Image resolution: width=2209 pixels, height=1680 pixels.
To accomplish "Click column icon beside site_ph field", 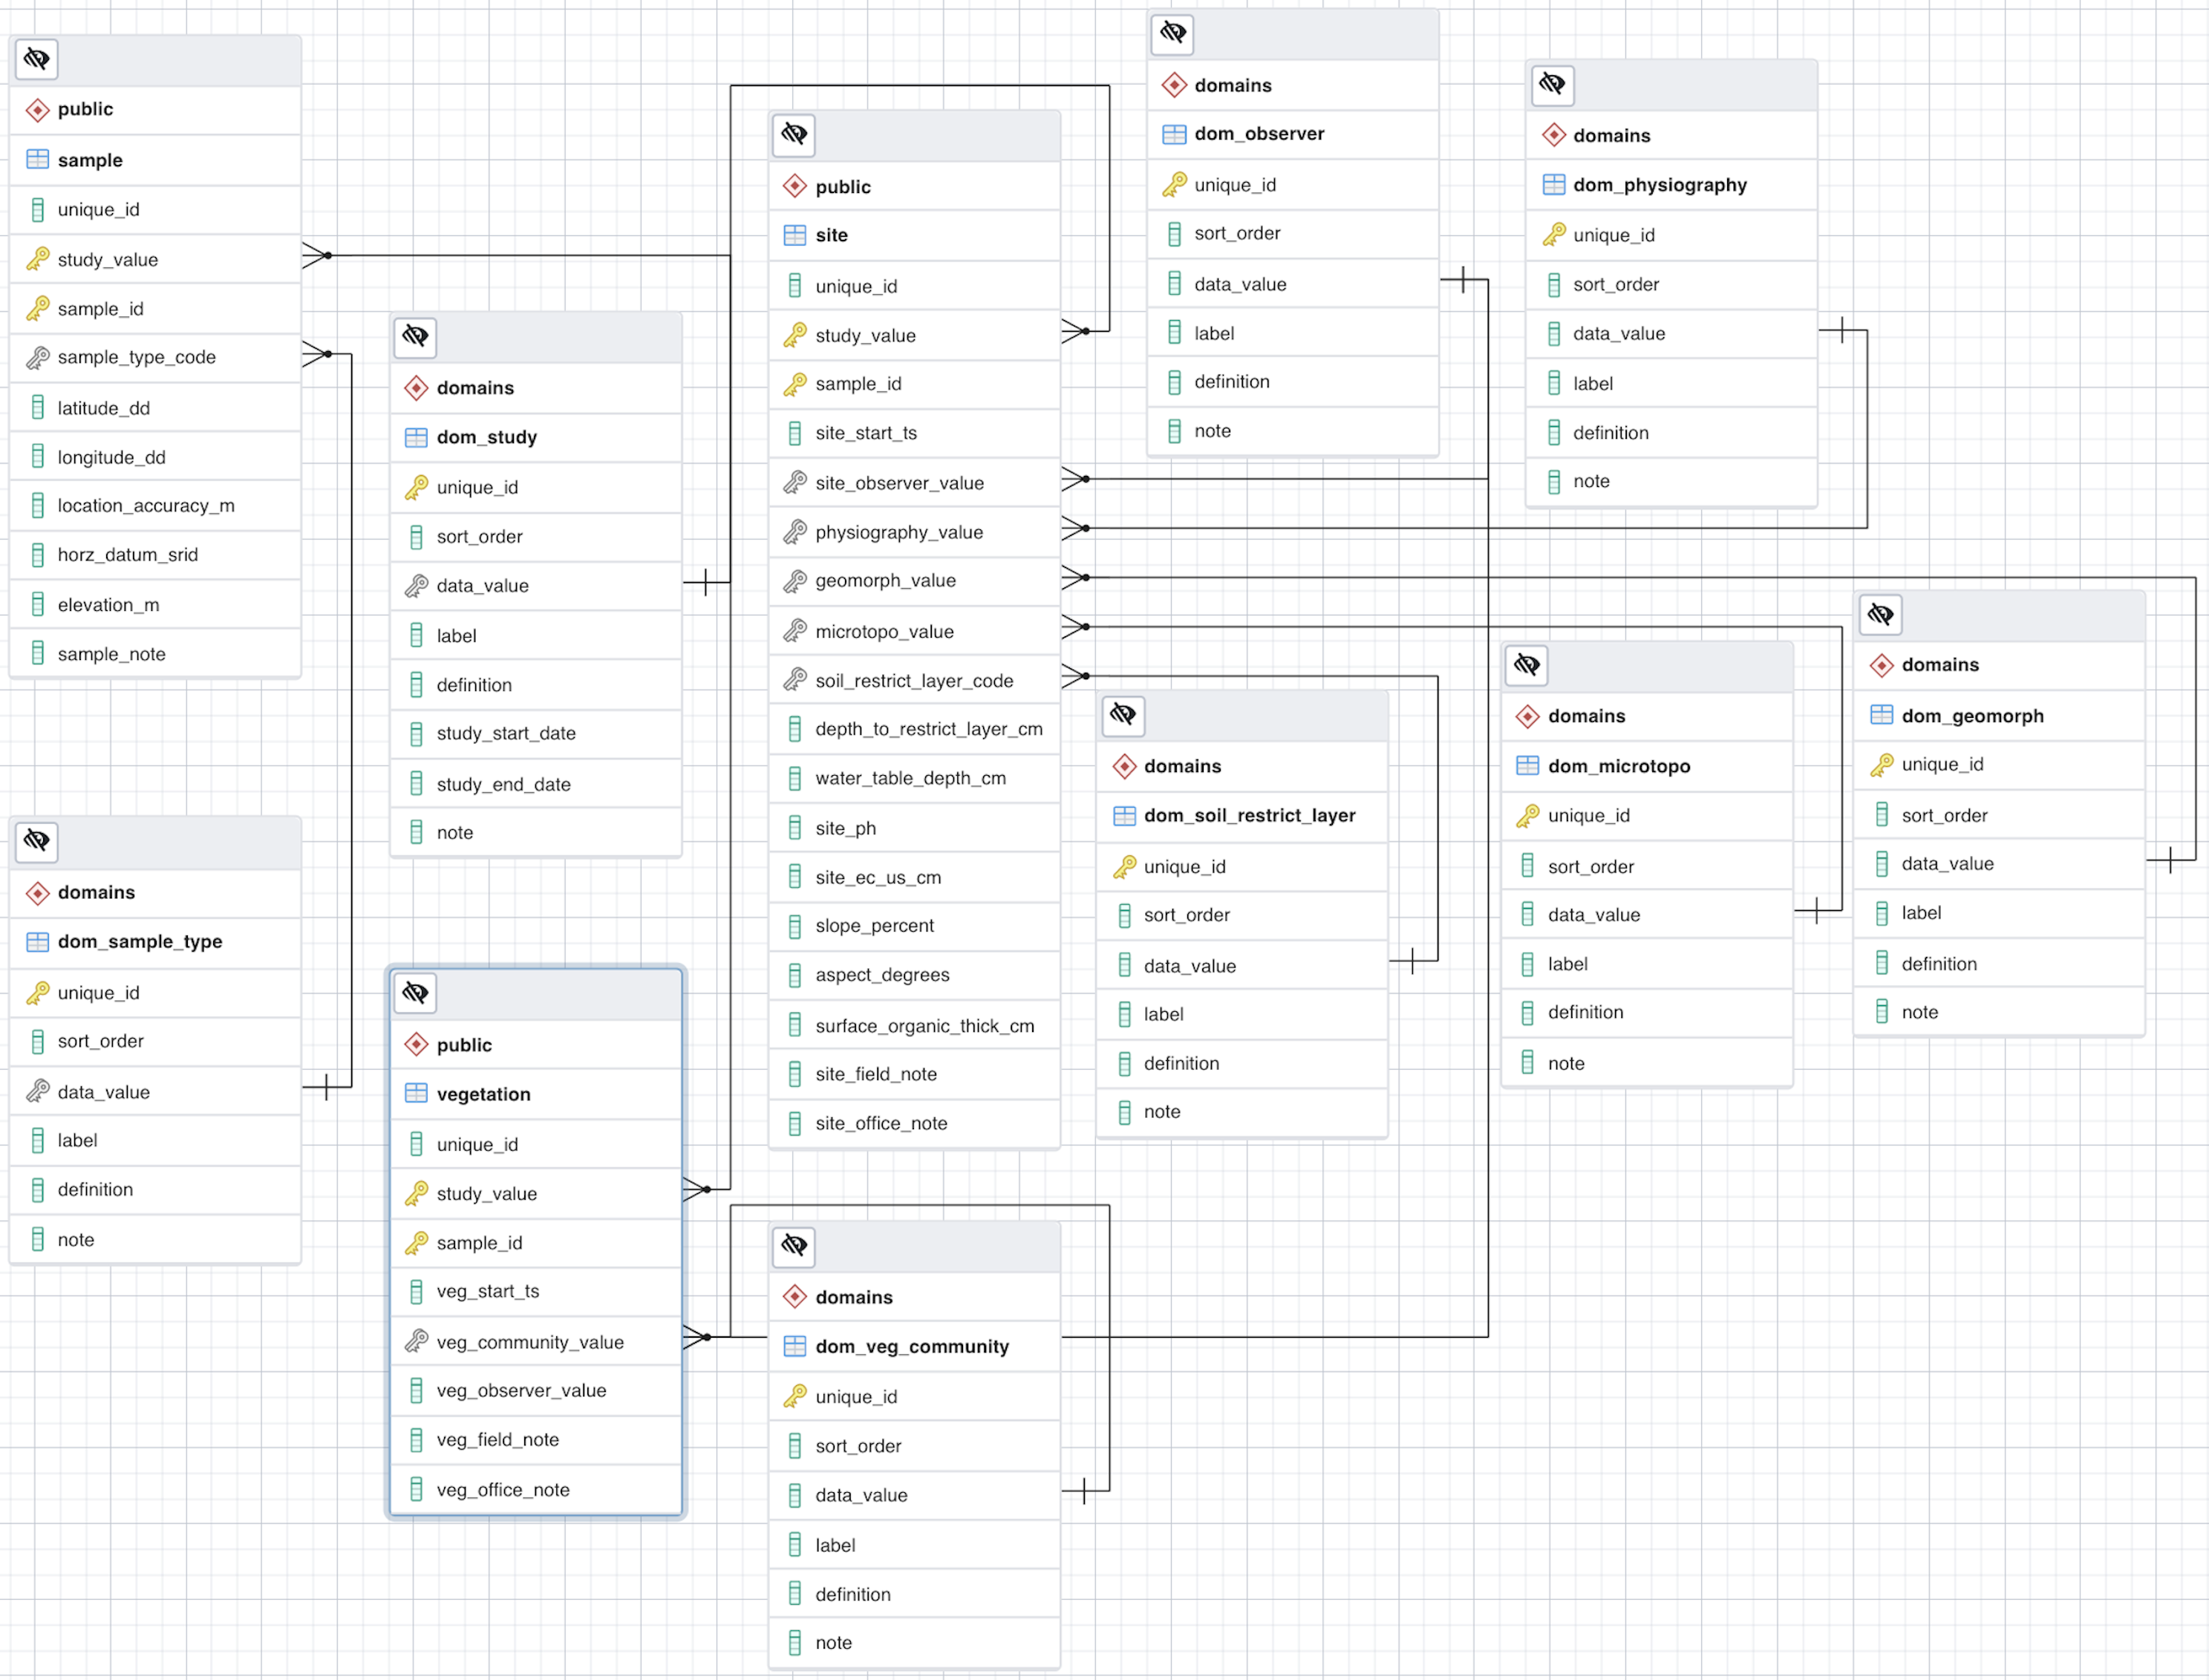I will [795, 829].
